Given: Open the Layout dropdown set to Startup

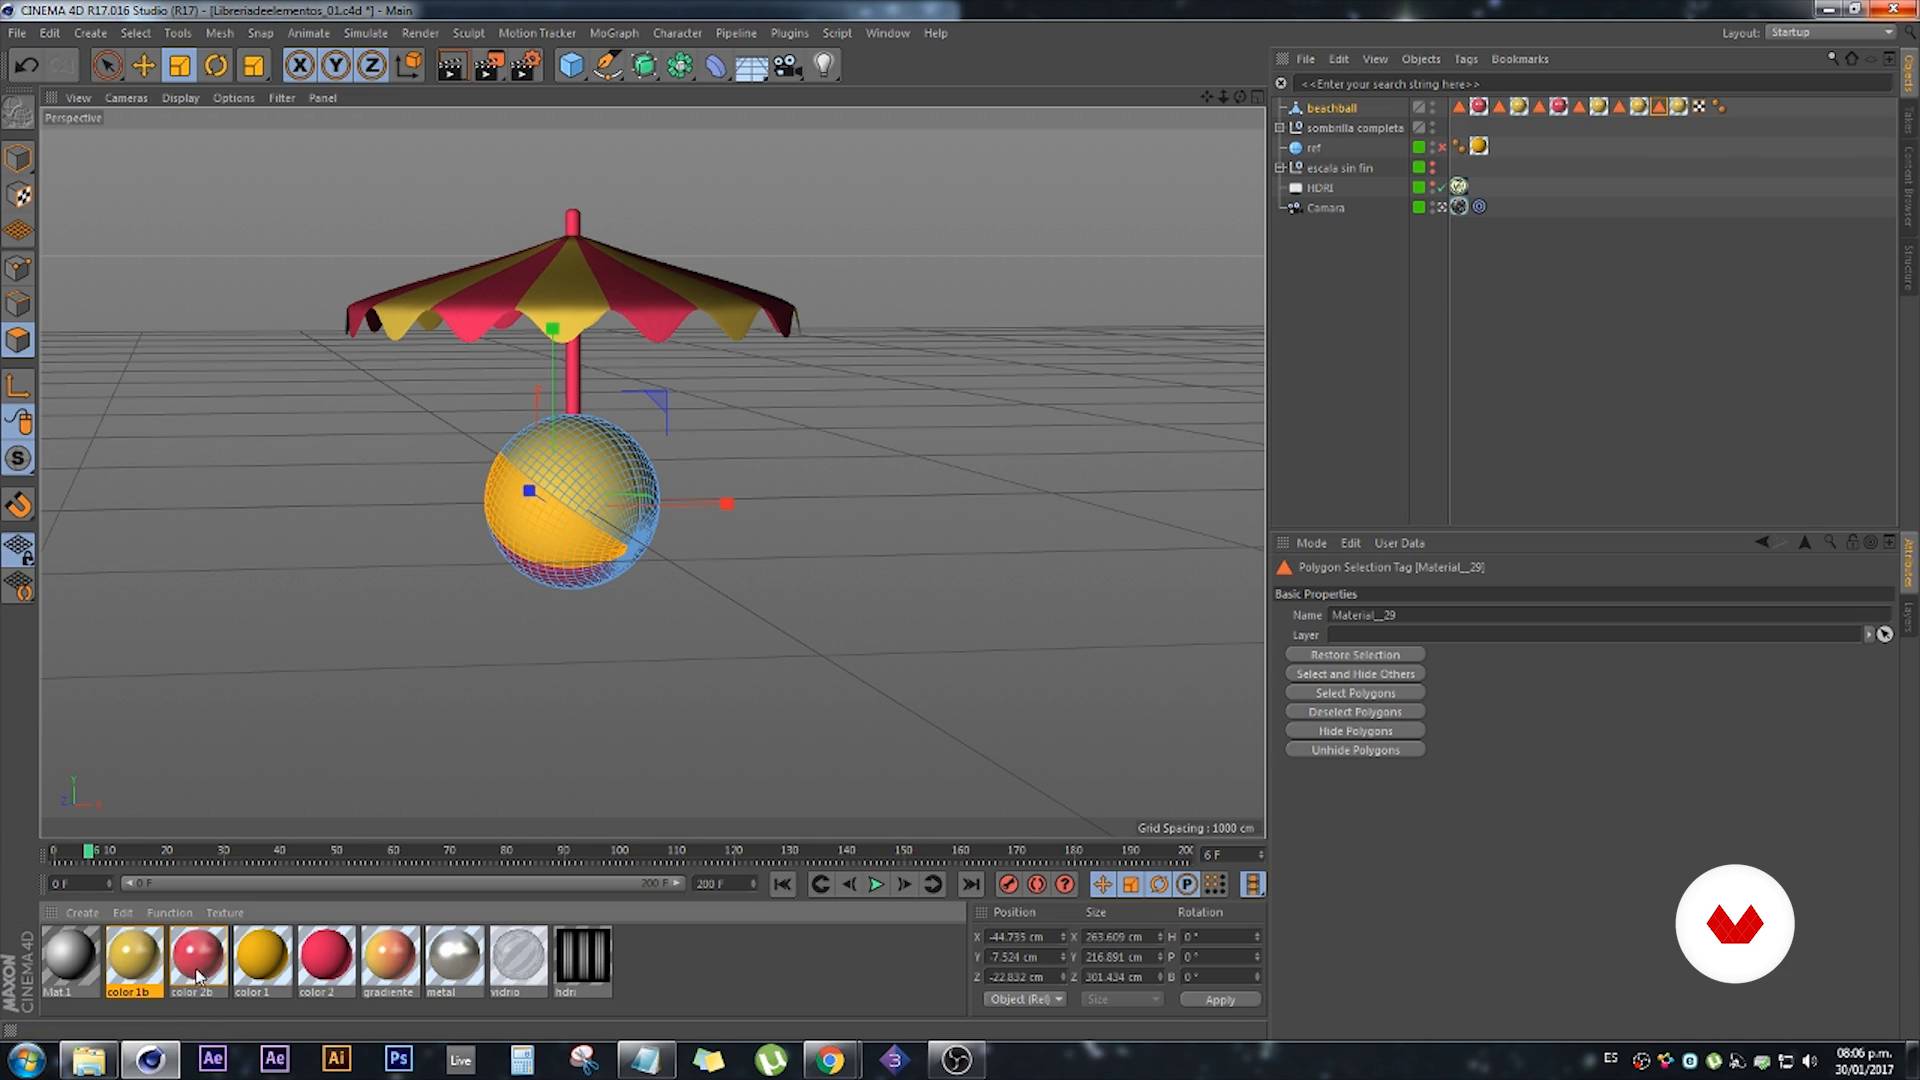Looking at the screenshot, I should [x=1830, y=32].
